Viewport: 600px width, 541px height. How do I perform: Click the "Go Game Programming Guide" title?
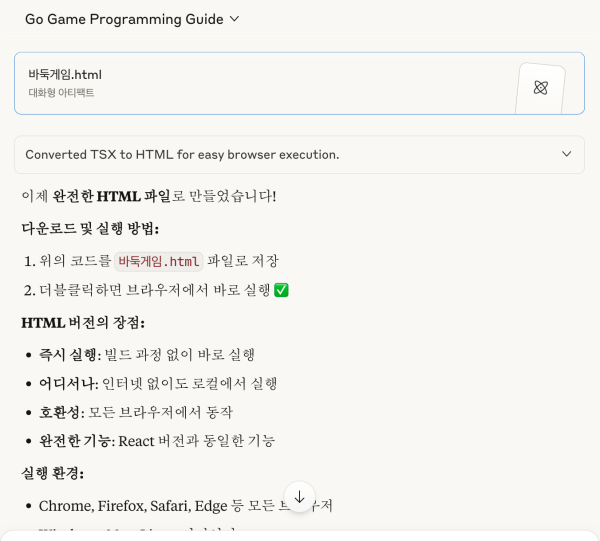click(125, 19)
